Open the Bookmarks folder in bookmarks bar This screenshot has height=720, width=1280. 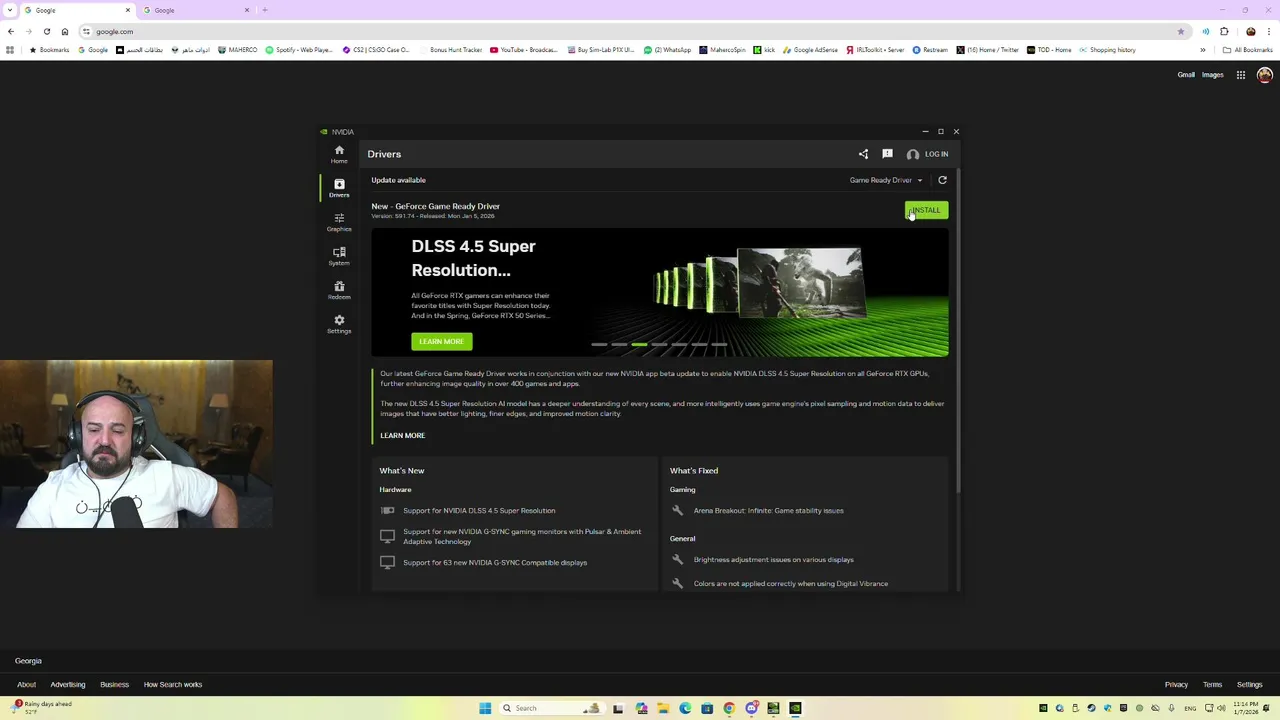[49, 50]
